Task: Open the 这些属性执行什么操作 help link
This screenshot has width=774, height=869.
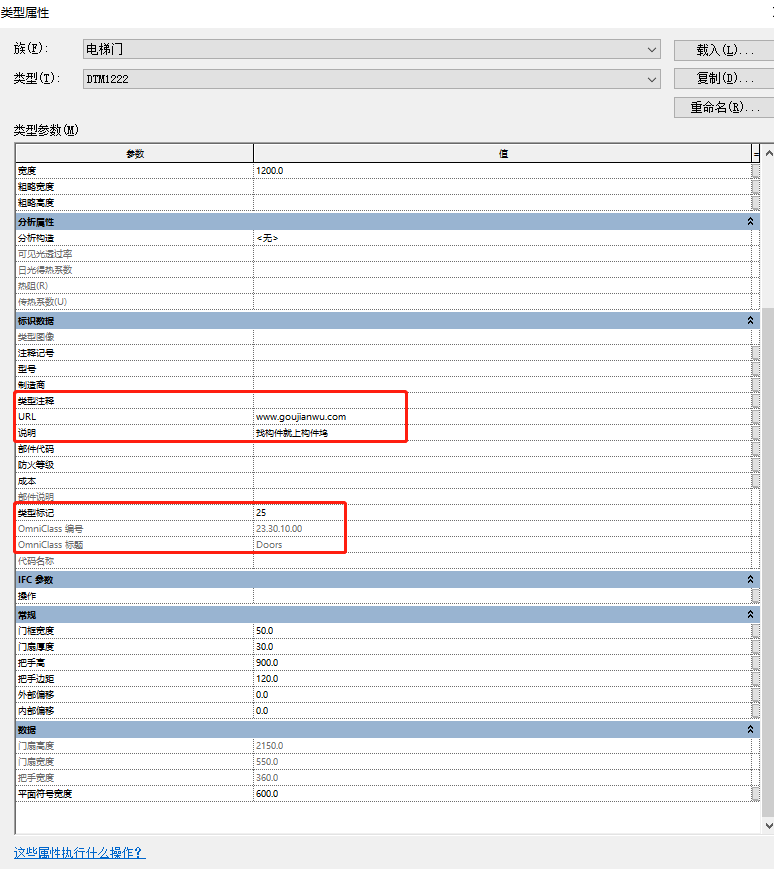Action: point(79,853)
